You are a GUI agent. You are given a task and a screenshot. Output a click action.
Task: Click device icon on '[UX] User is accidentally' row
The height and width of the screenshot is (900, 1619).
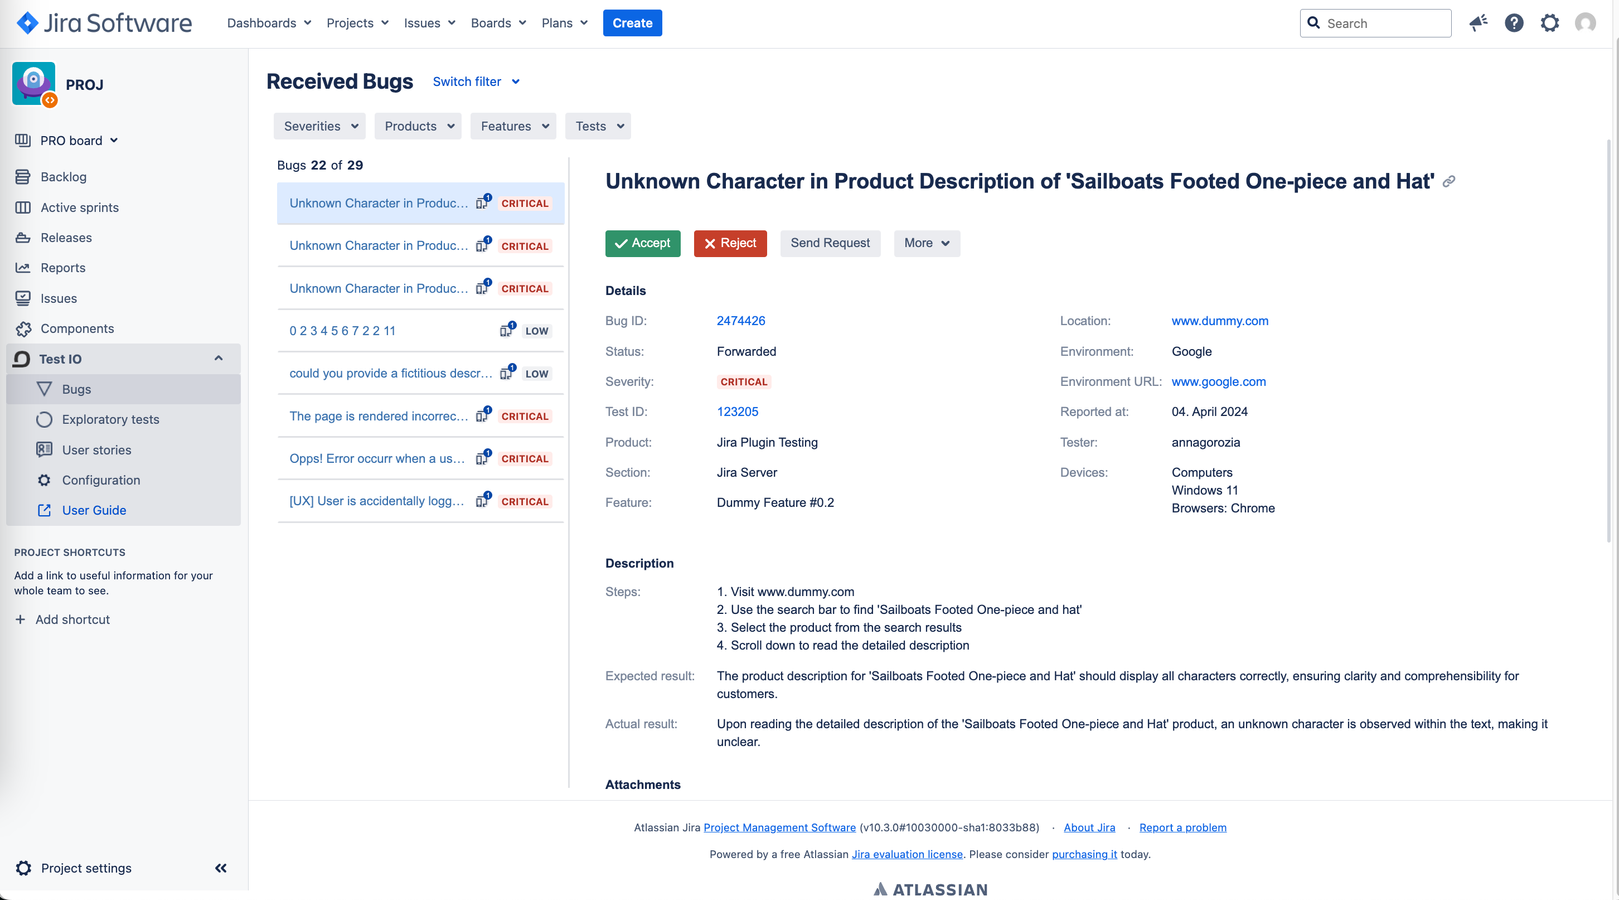pyautogui.click(x=484, y=499)
